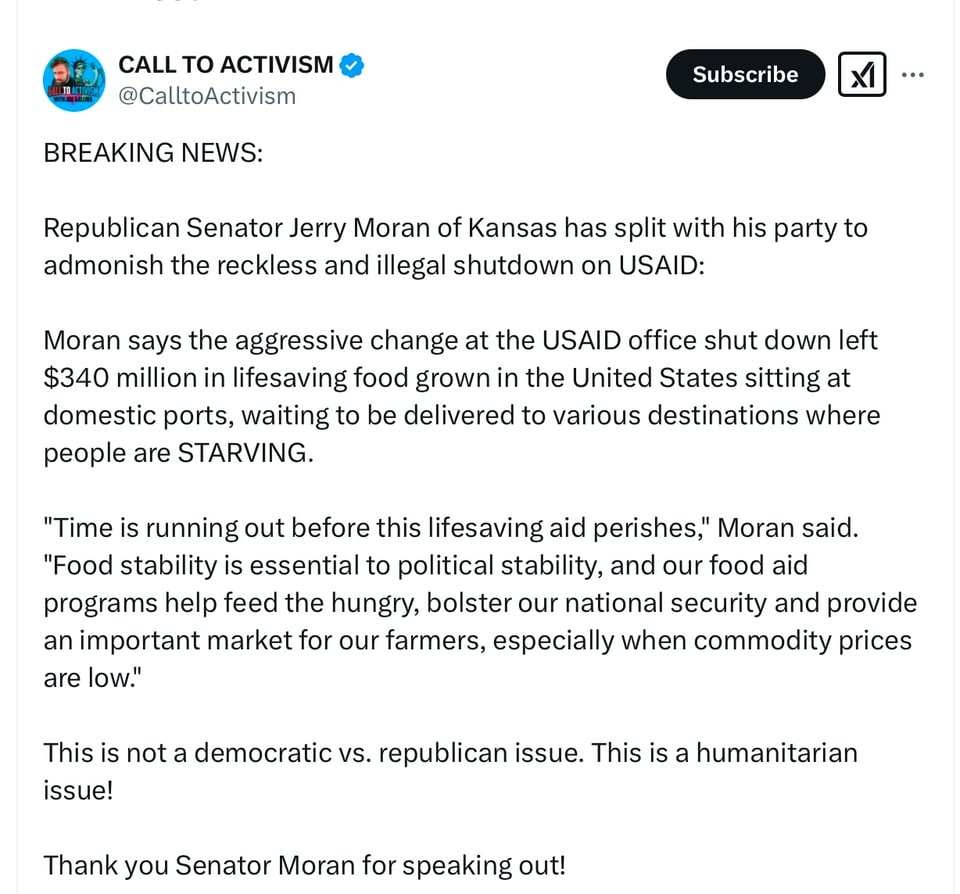Click 'Thank you Senator Moran for speaking out!'
The image size is (960, 894).
(x=304, y=864)
